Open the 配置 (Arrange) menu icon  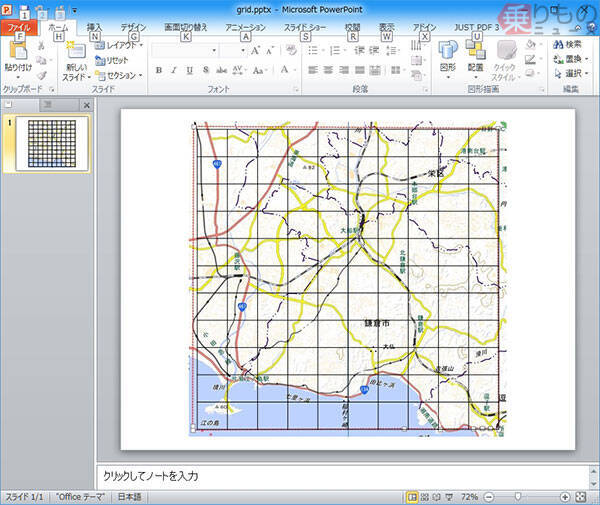[x=475, y=50]
